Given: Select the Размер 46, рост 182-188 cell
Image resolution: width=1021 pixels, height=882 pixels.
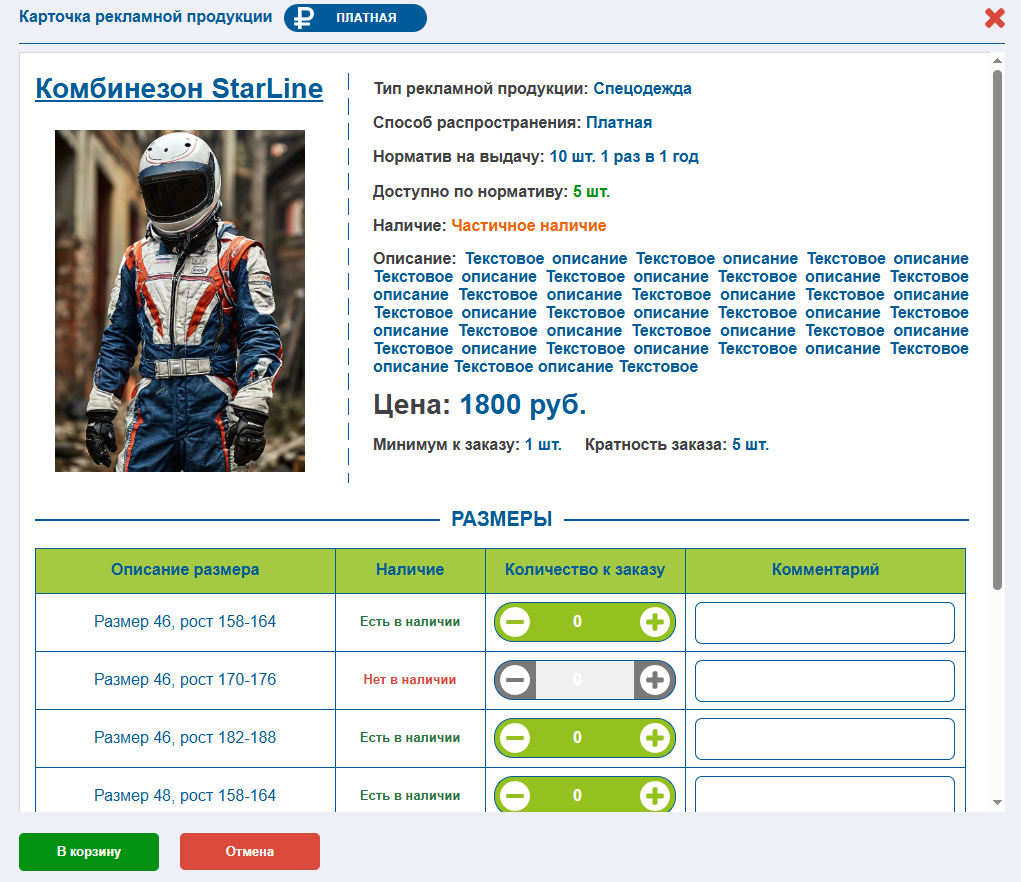Looking at the screenshot, I should (x=185, y=737).
